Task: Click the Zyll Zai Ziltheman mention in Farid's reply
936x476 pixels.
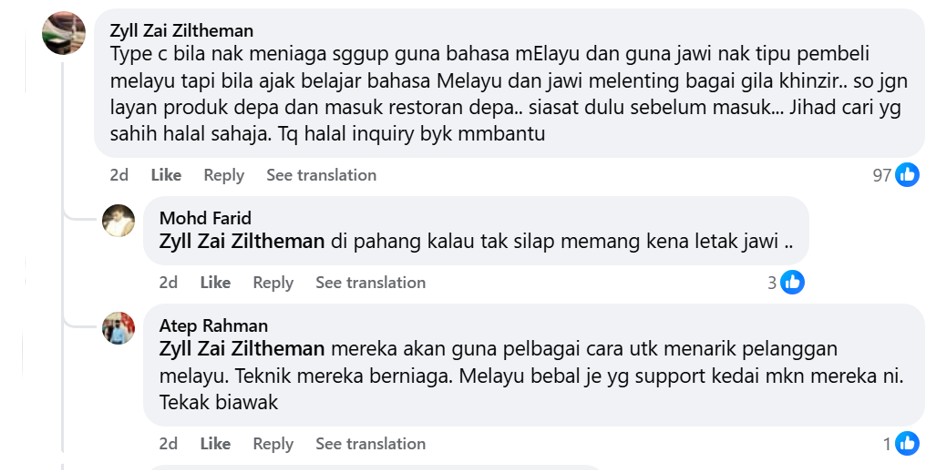Action: point(242,241)
